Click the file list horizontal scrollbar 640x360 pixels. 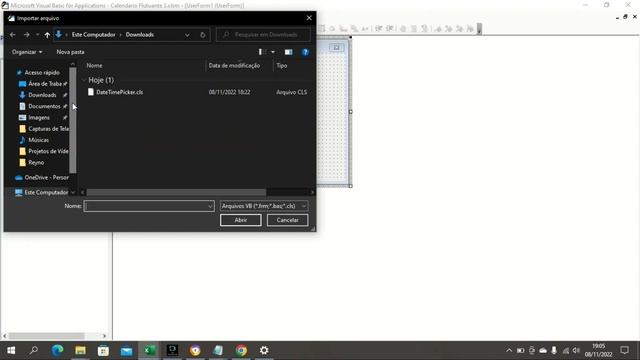tap(176, 192)
